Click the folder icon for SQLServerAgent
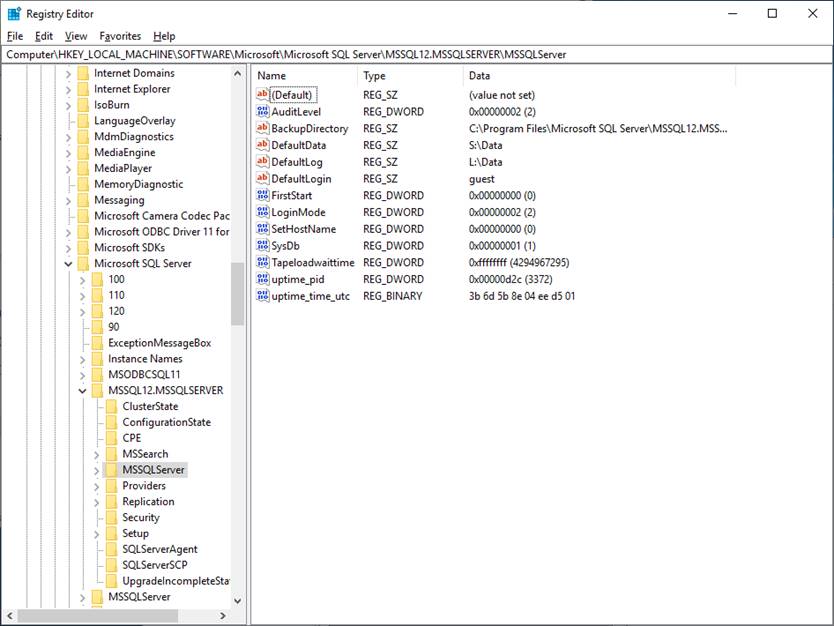Viewport: 834px width, 626px height. point(111,549)
